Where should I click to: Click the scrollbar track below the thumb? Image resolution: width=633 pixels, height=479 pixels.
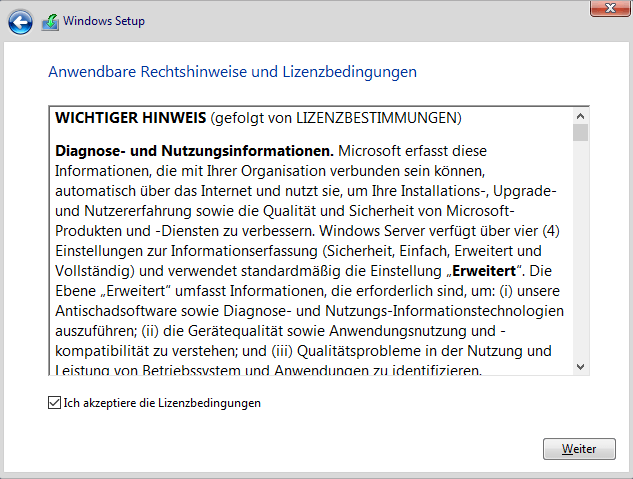581,250
